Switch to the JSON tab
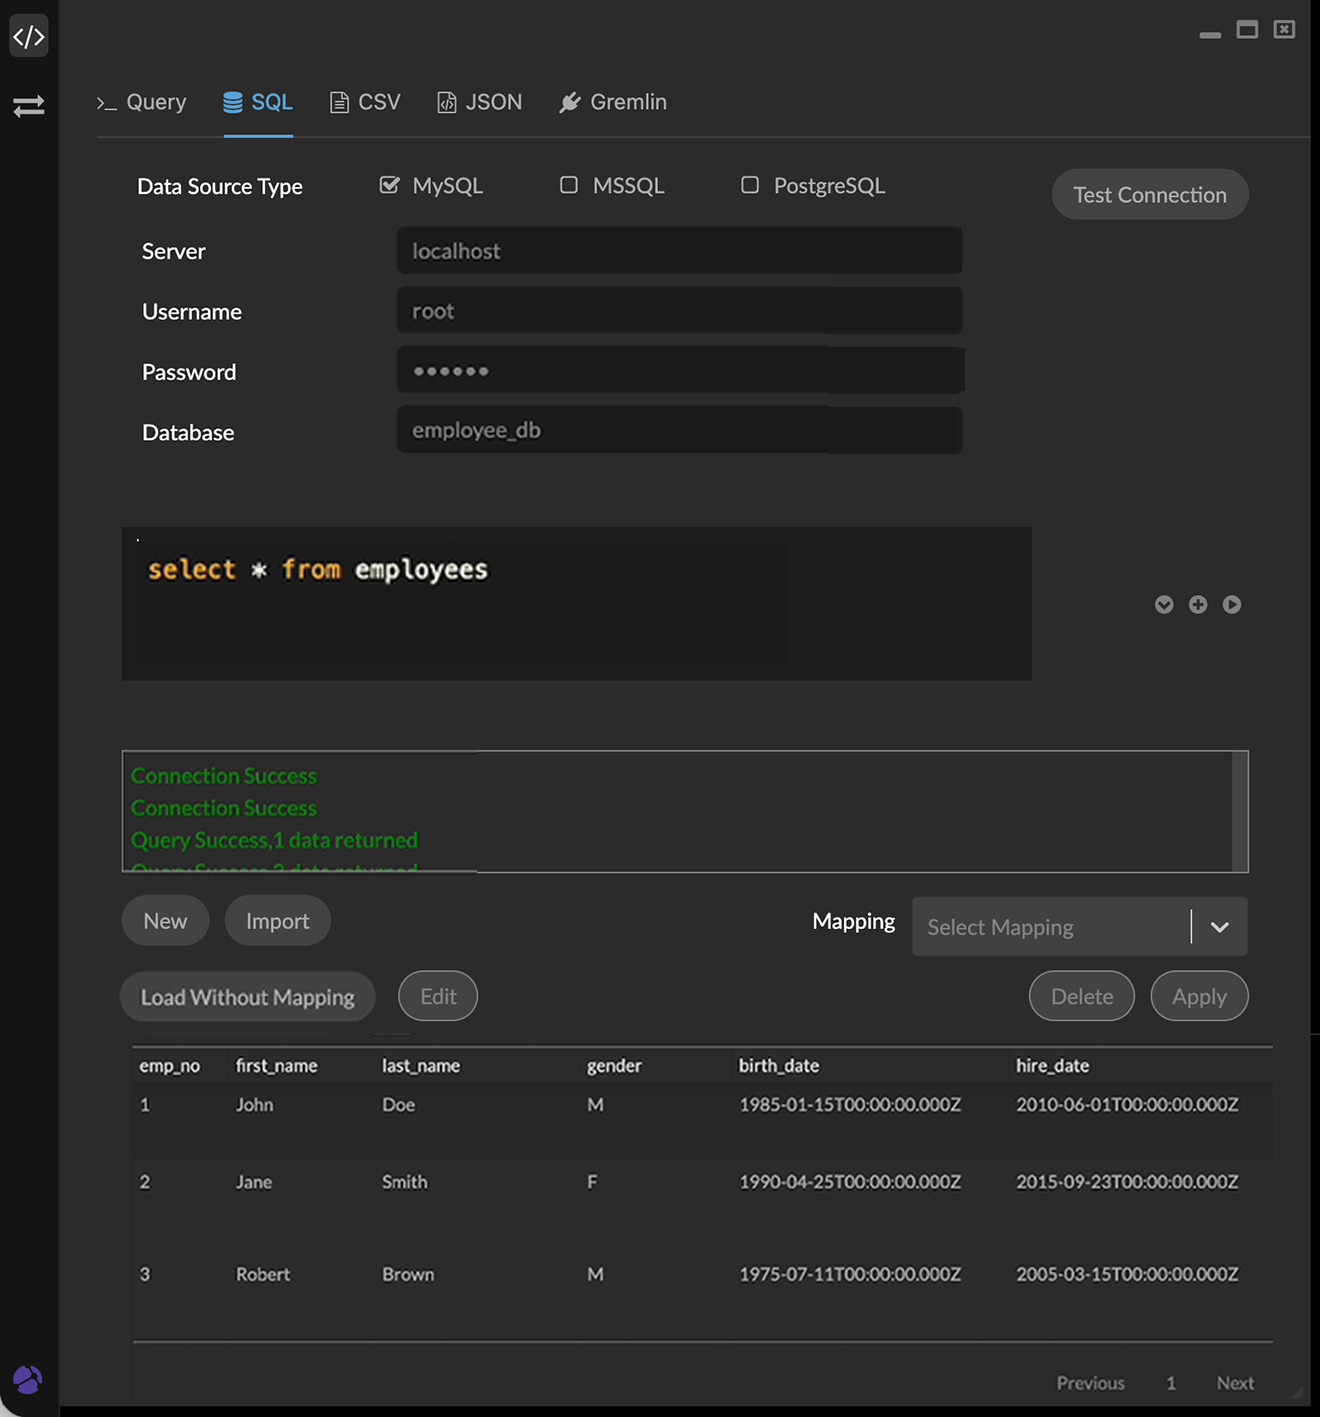1320x1417 pixels. [480, 102]
